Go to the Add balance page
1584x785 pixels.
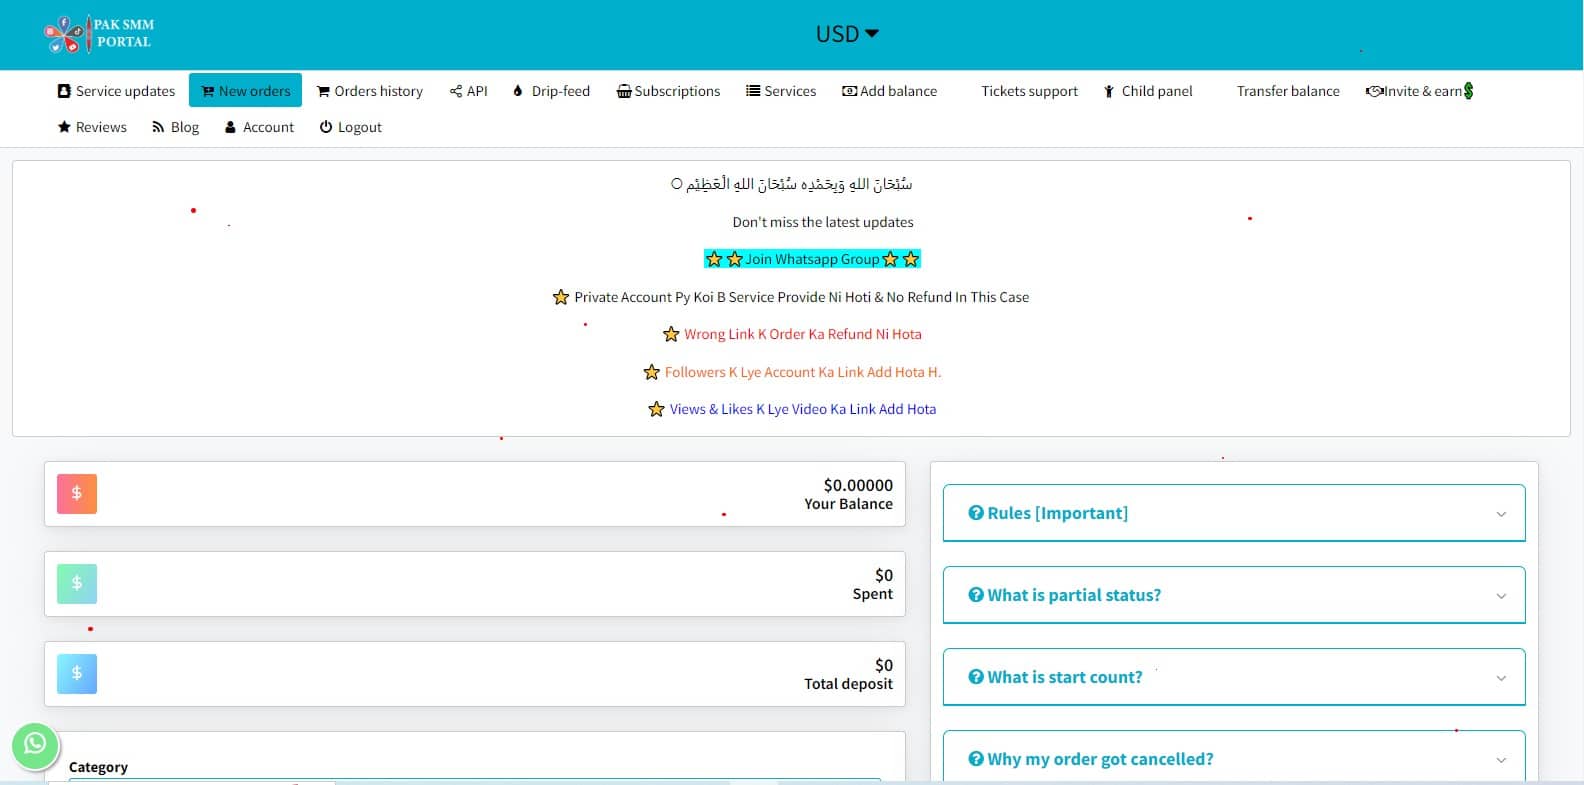[890, 91]
